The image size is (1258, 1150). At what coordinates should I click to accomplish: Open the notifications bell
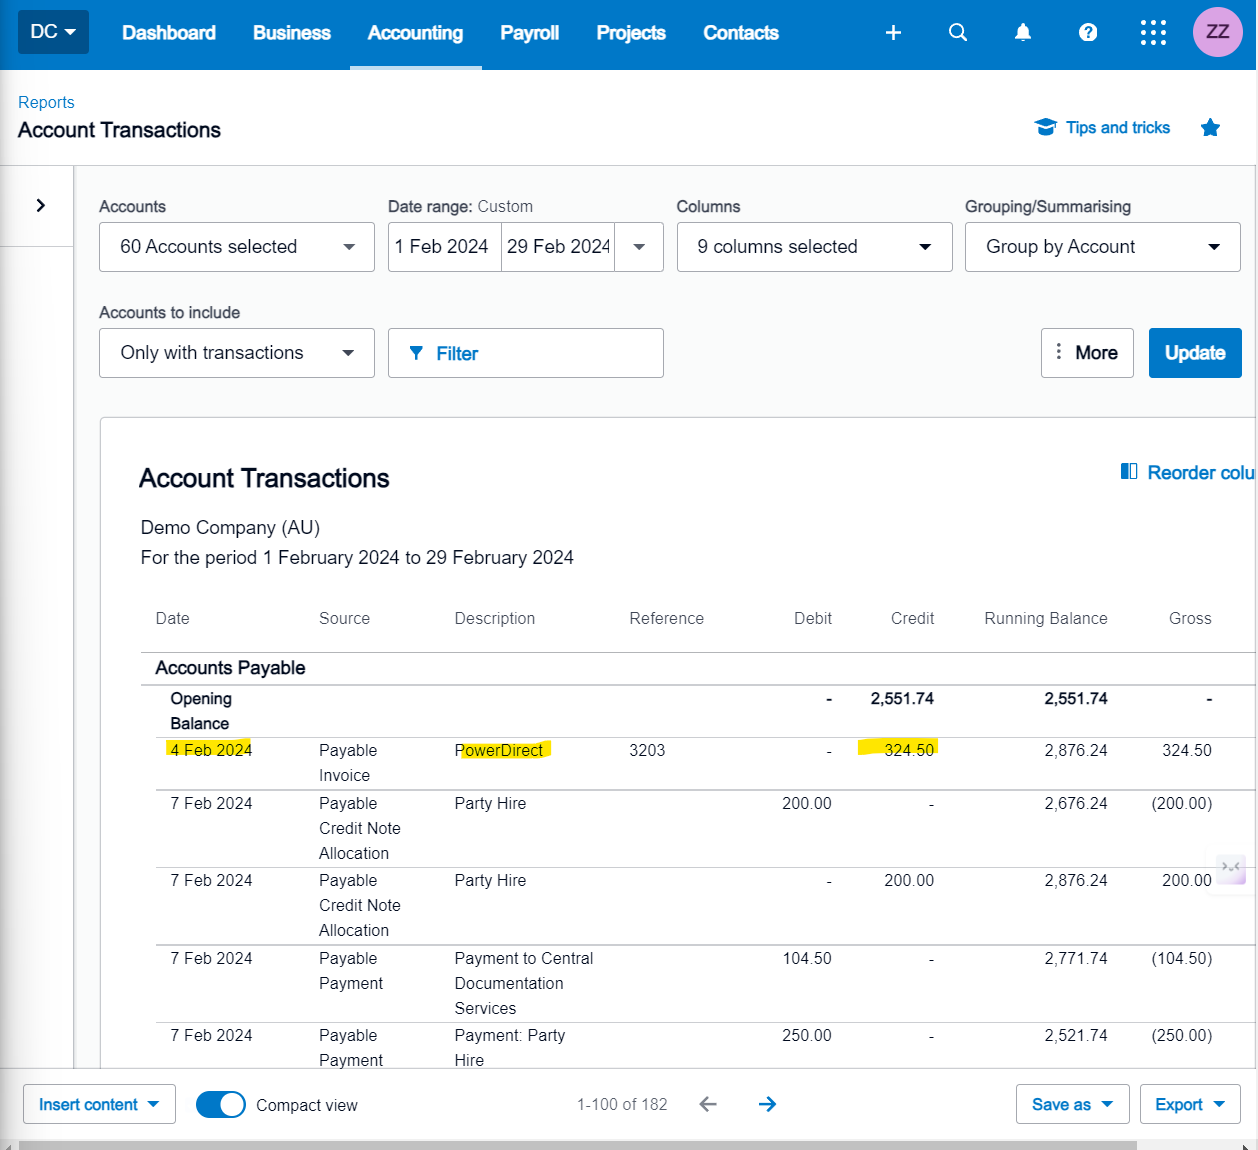1023,33
